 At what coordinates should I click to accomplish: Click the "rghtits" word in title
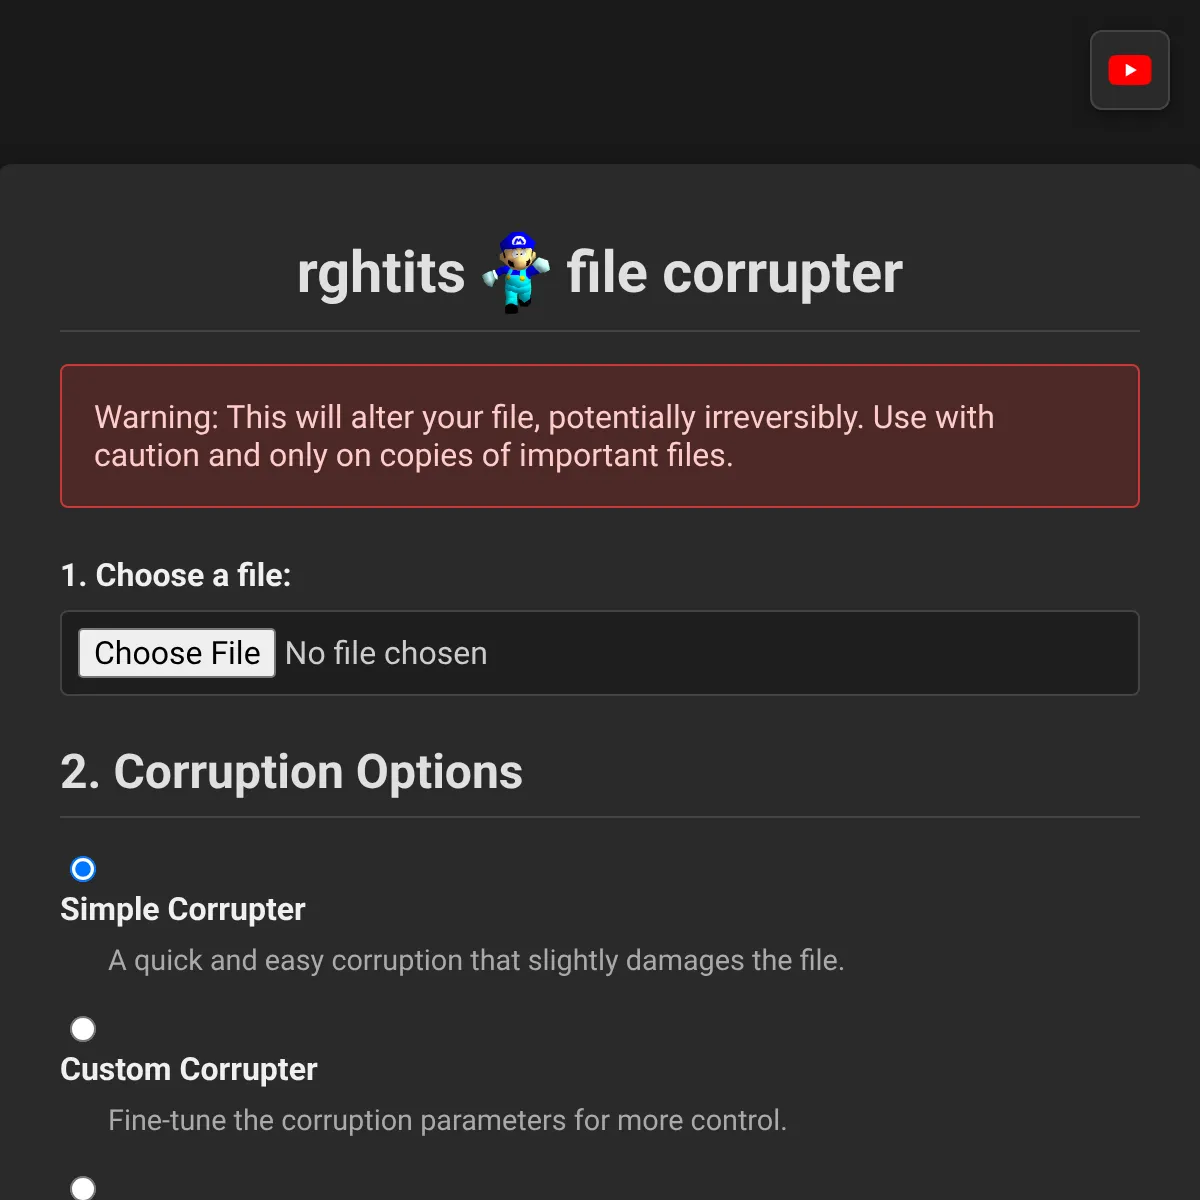381,273
